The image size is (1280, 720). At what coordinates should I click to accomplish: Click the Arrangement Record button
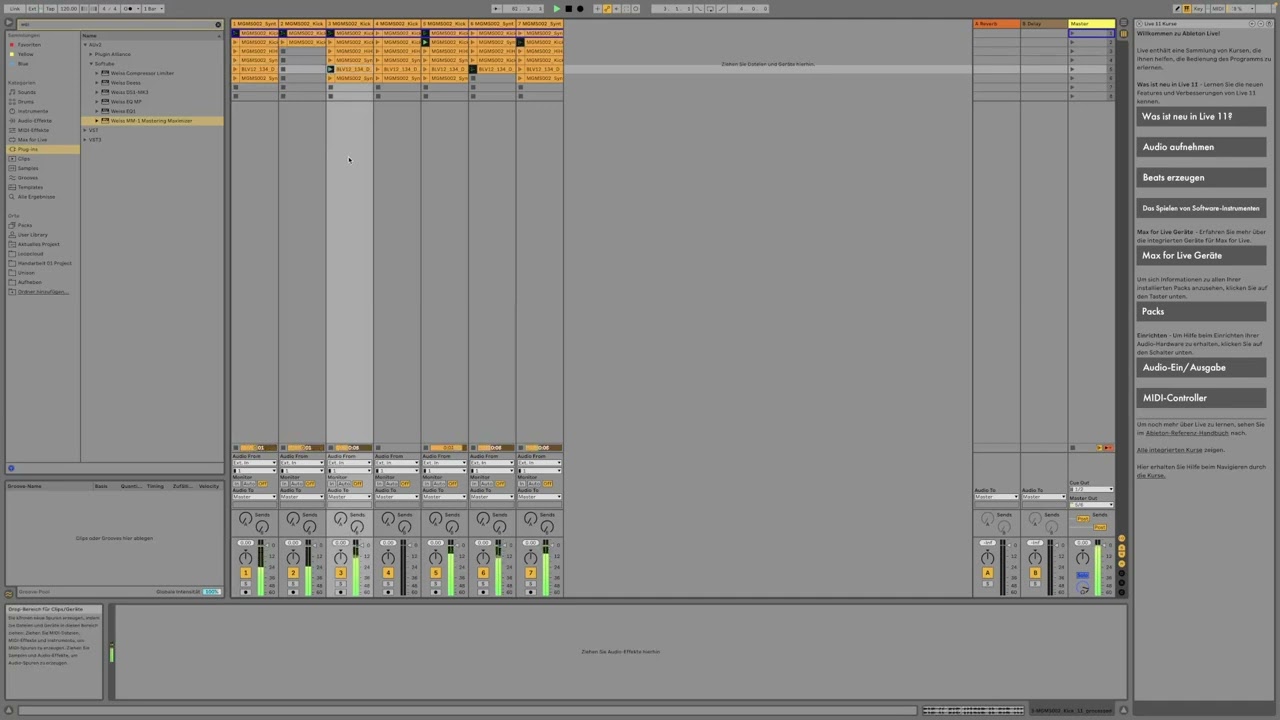click(x=580, y=9)
